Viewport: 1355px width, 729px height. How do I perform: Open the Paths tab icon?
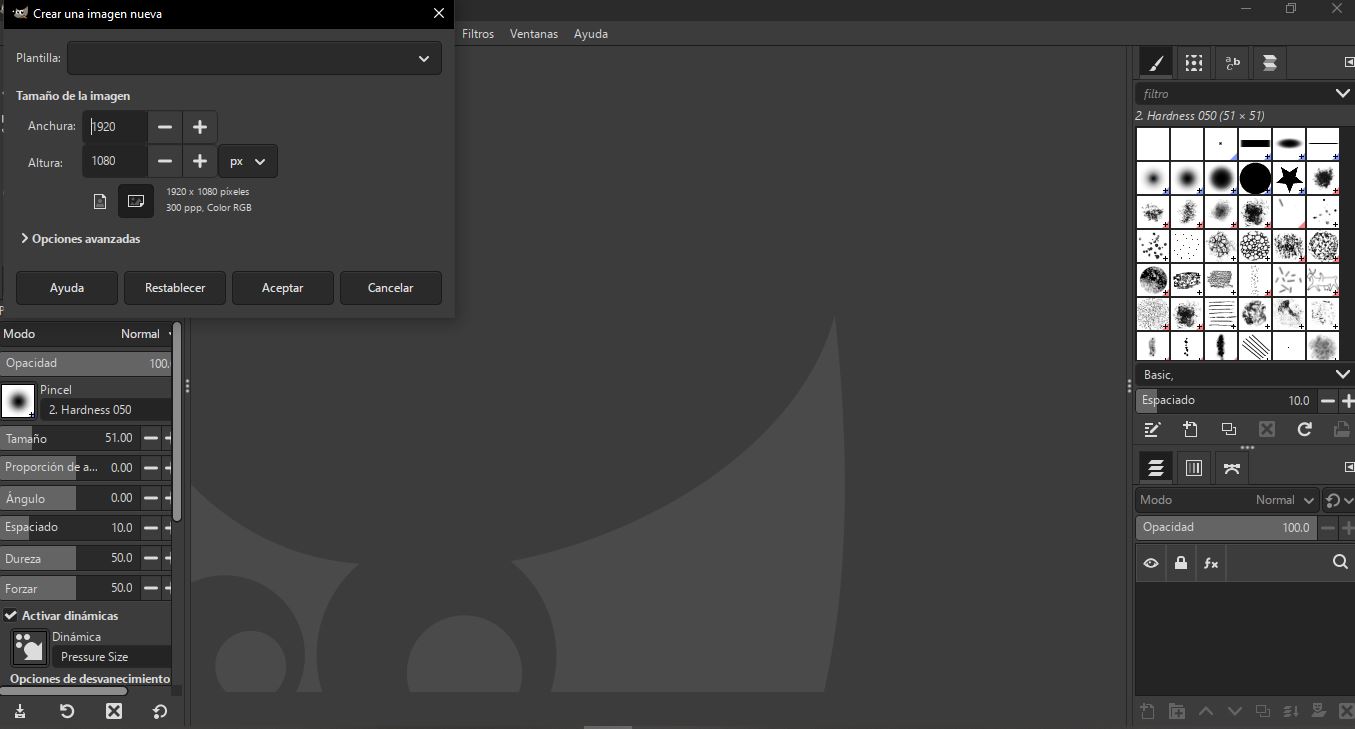point(1232,468)
